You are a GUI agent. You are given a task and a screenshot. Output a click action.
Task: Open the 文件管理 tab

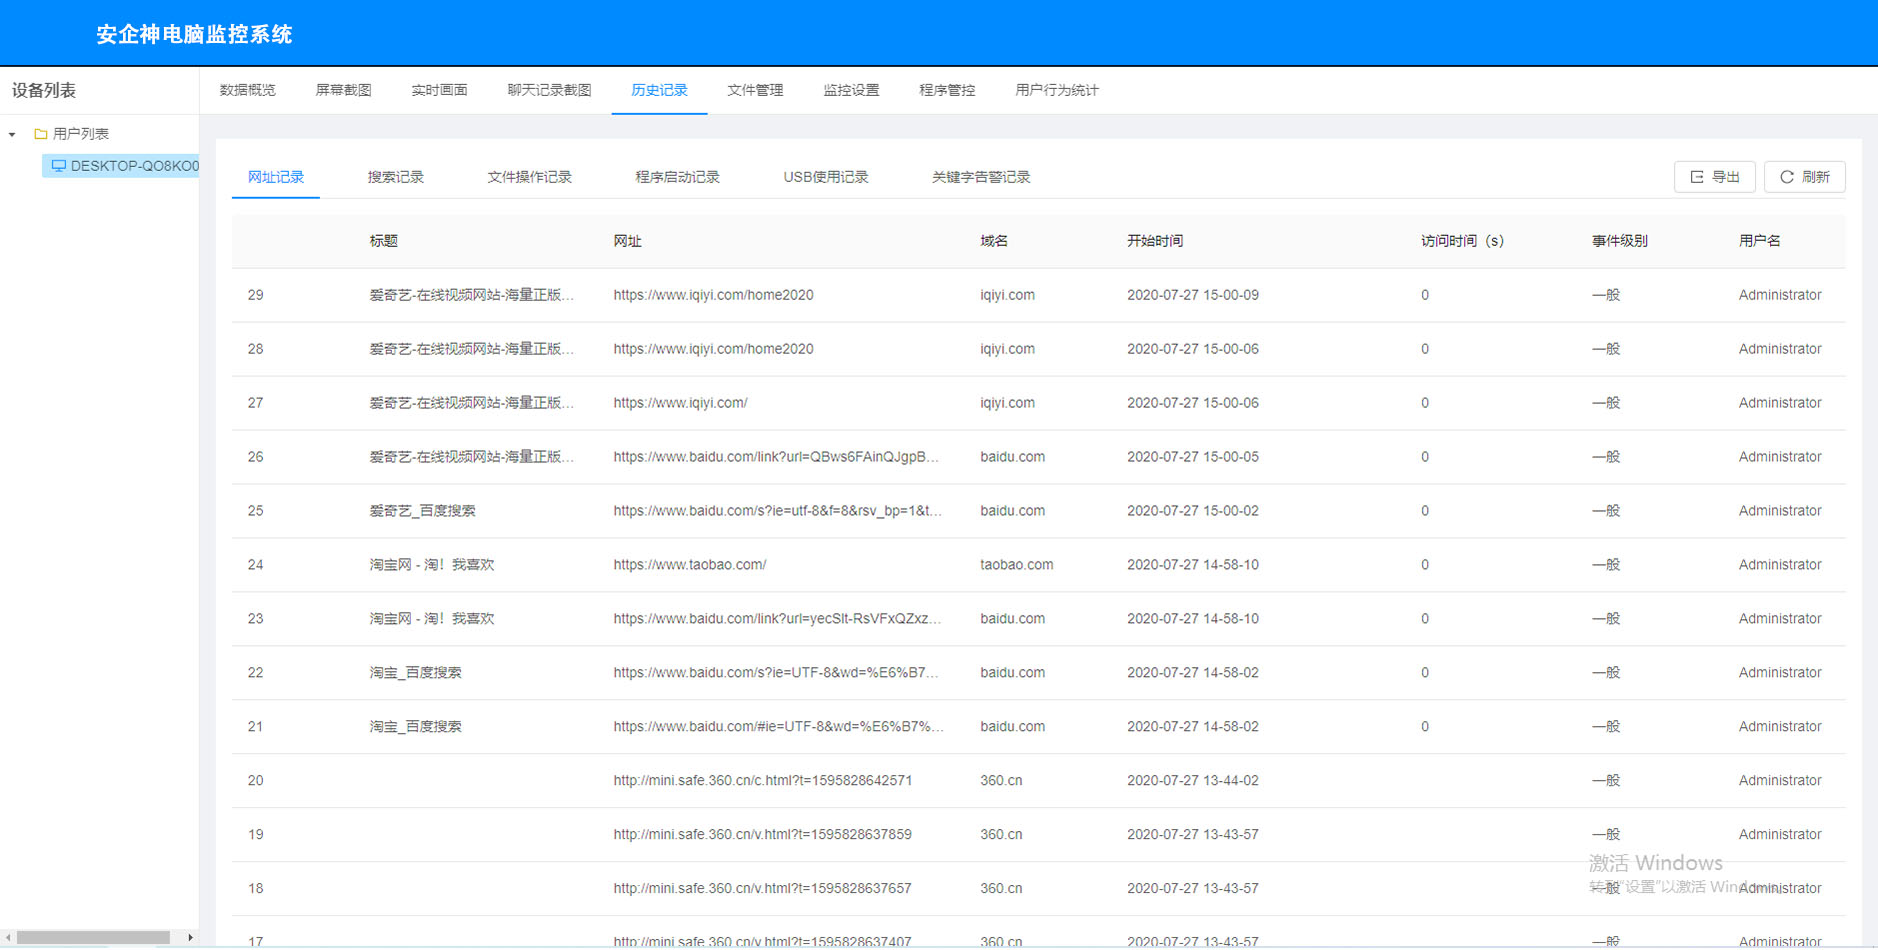755,90
